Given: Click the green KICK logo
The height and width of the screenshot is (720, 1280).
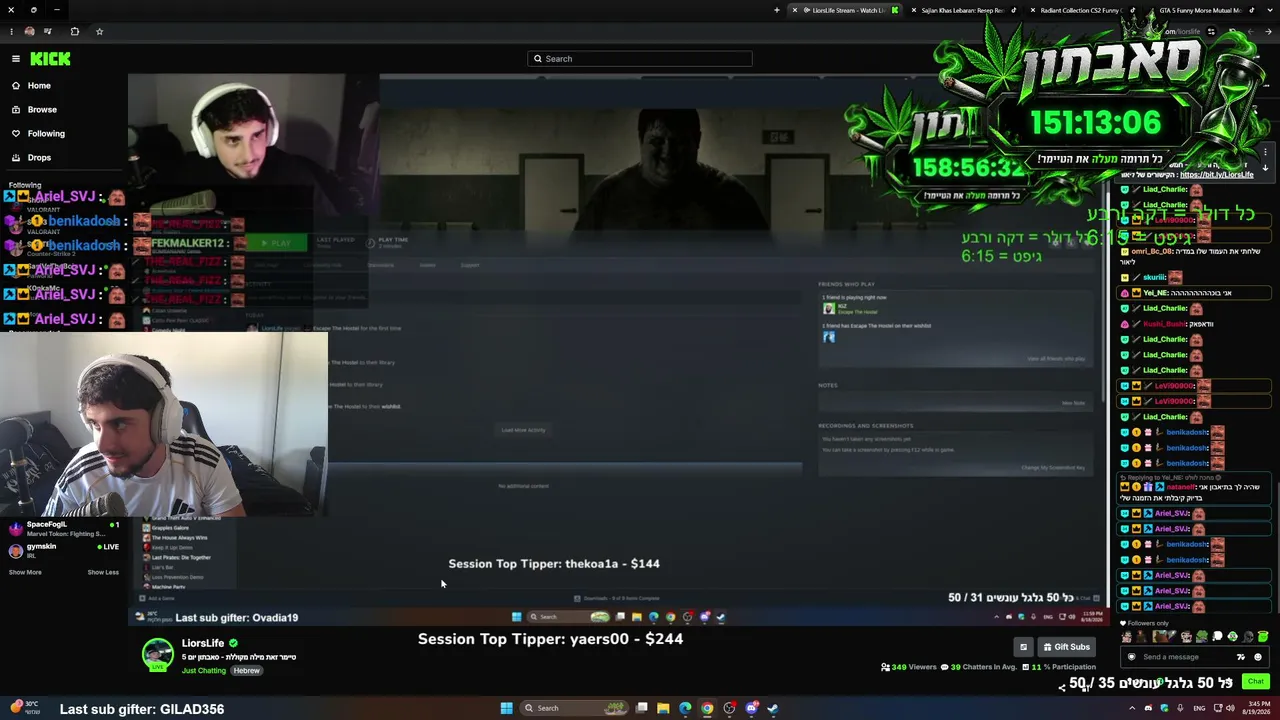Looking at the screenshot, I should (x=50, y=59).
